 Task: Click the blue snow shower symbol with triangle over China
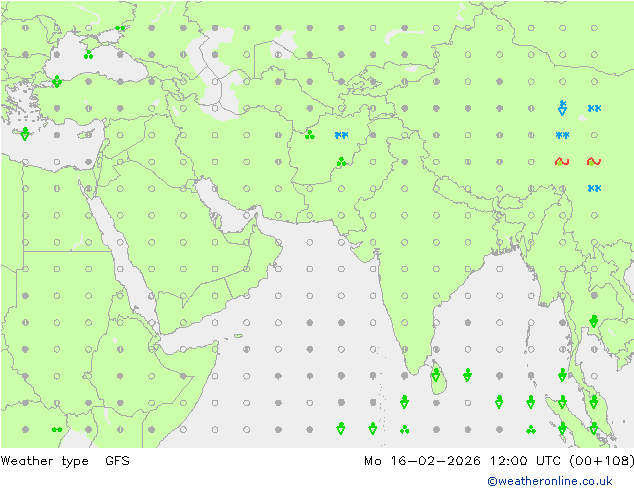[x=562, y=108]
